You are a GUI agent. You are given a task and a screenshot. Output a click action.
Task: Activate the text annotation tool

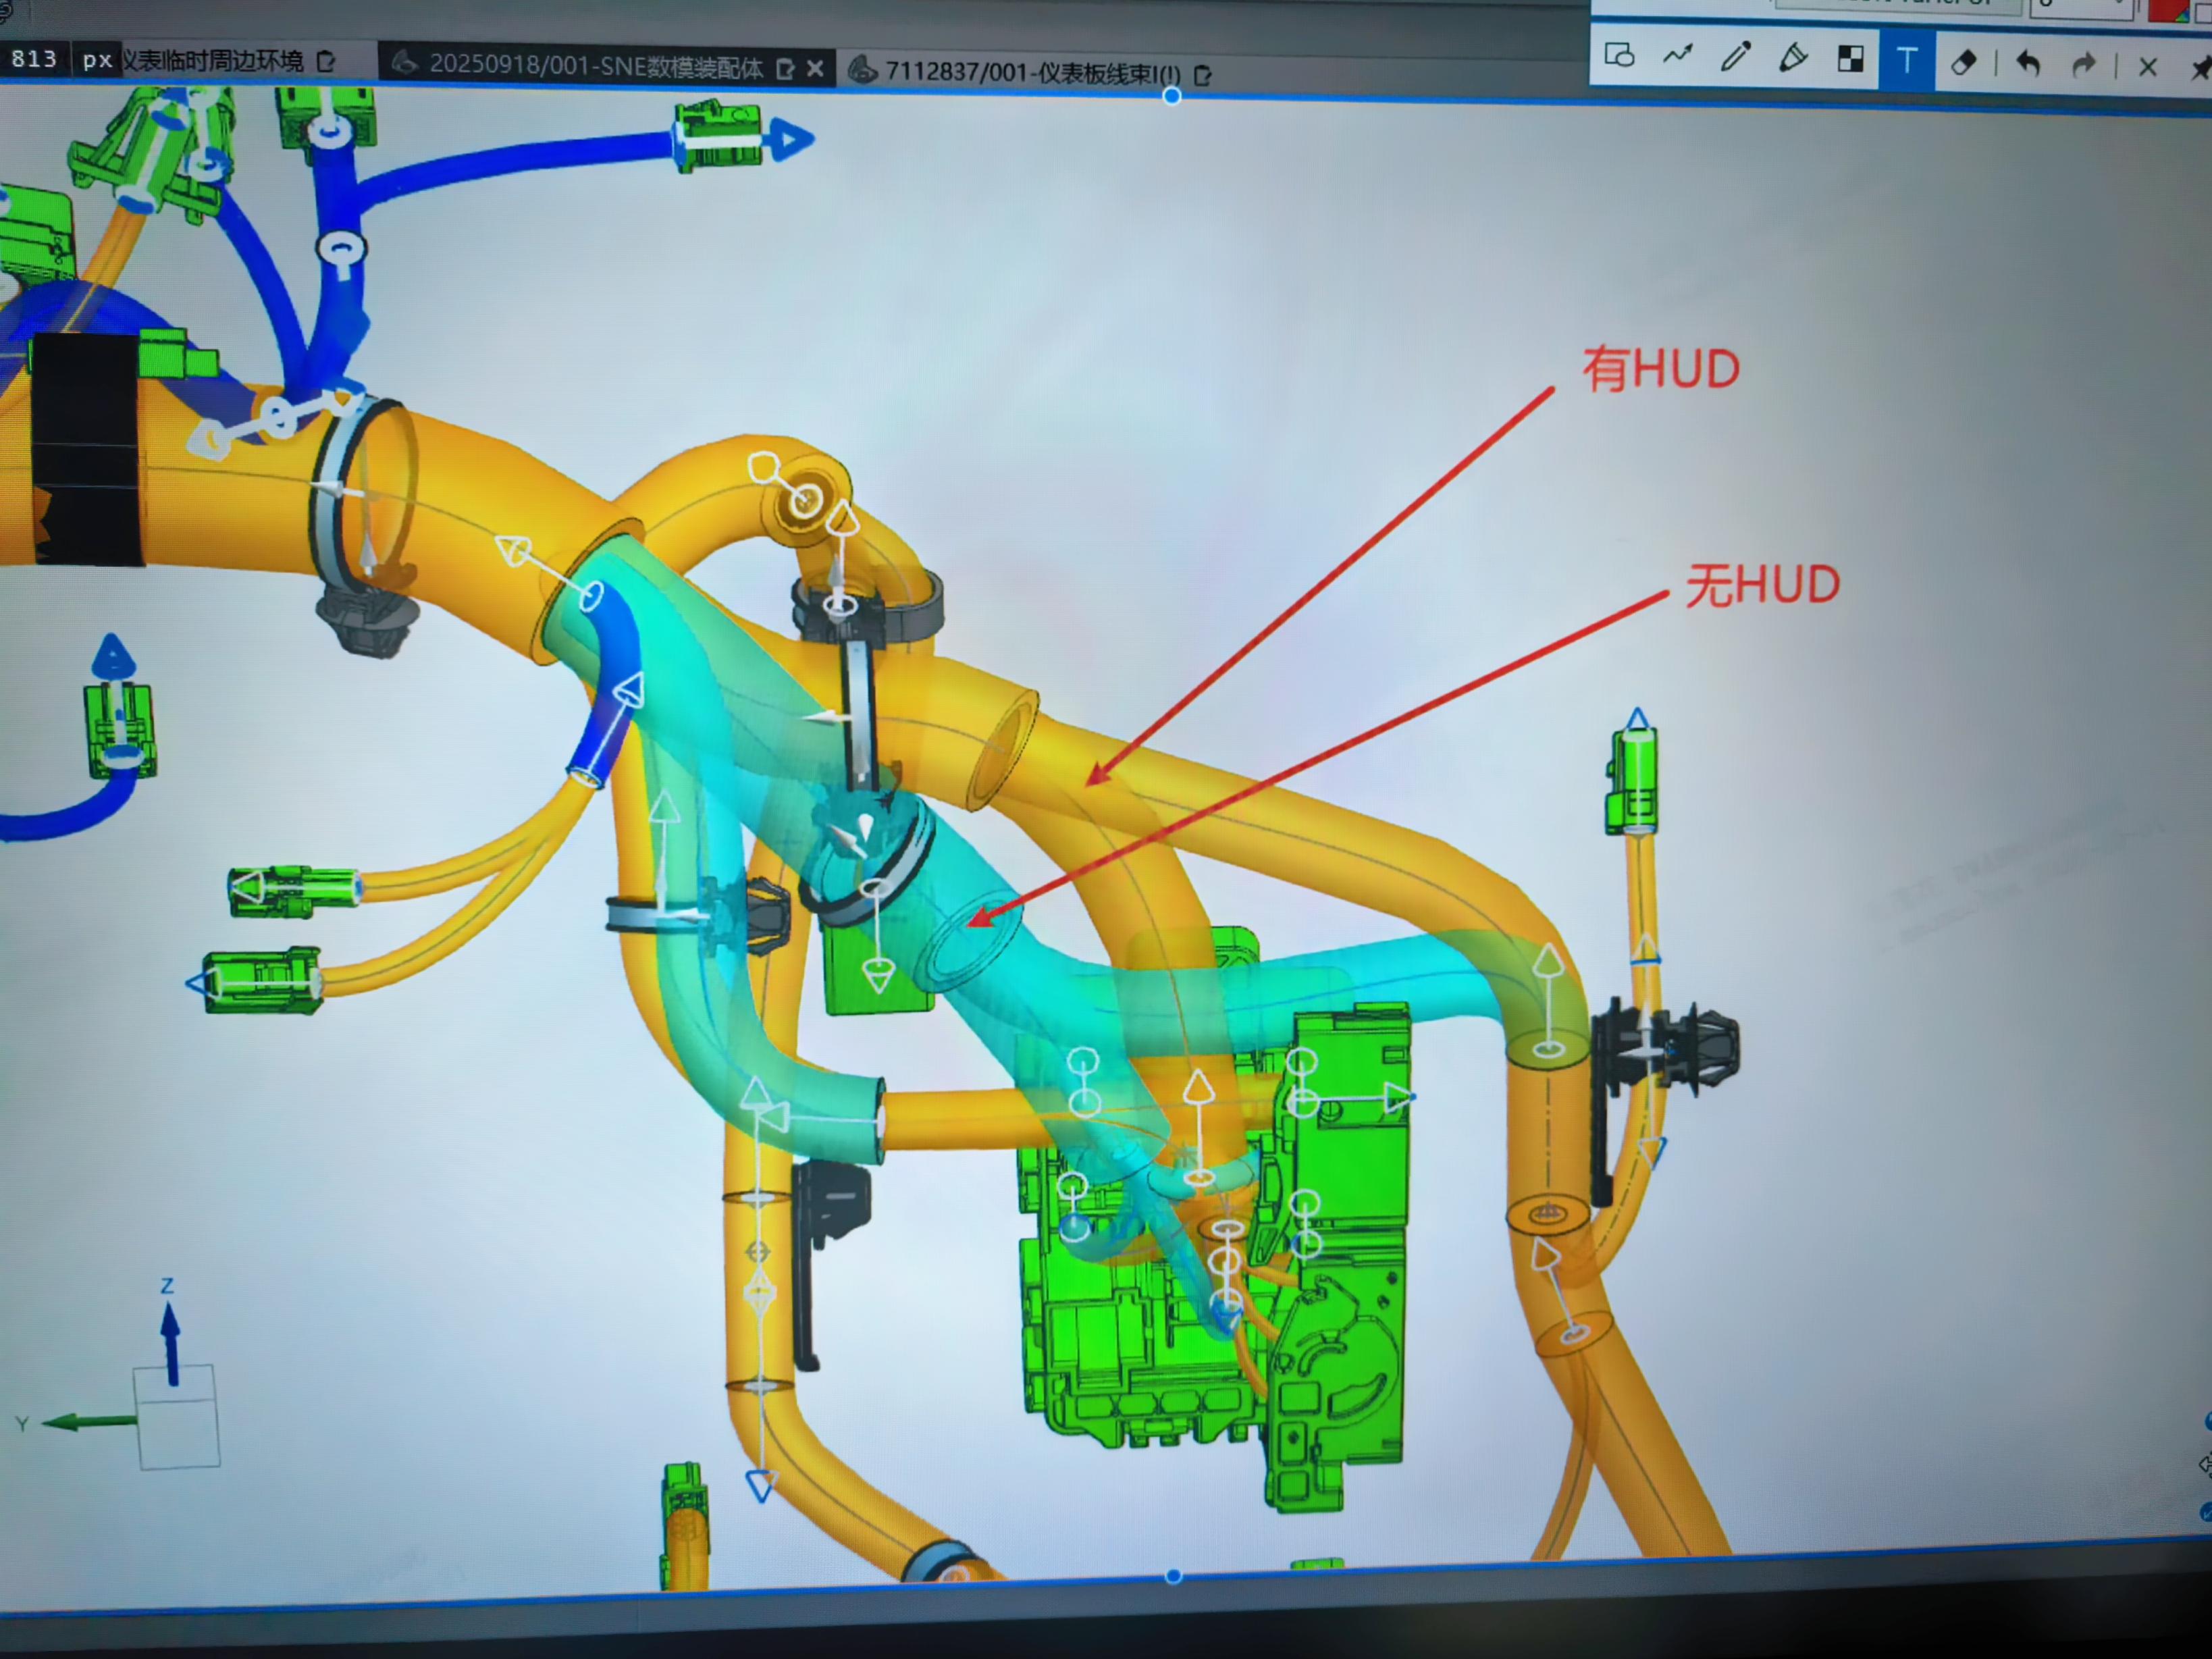1907,61
